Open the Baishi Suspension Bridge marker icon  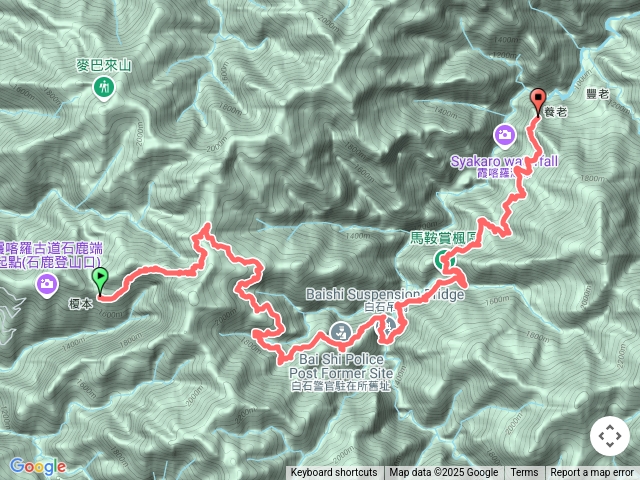tap(388, 325)
